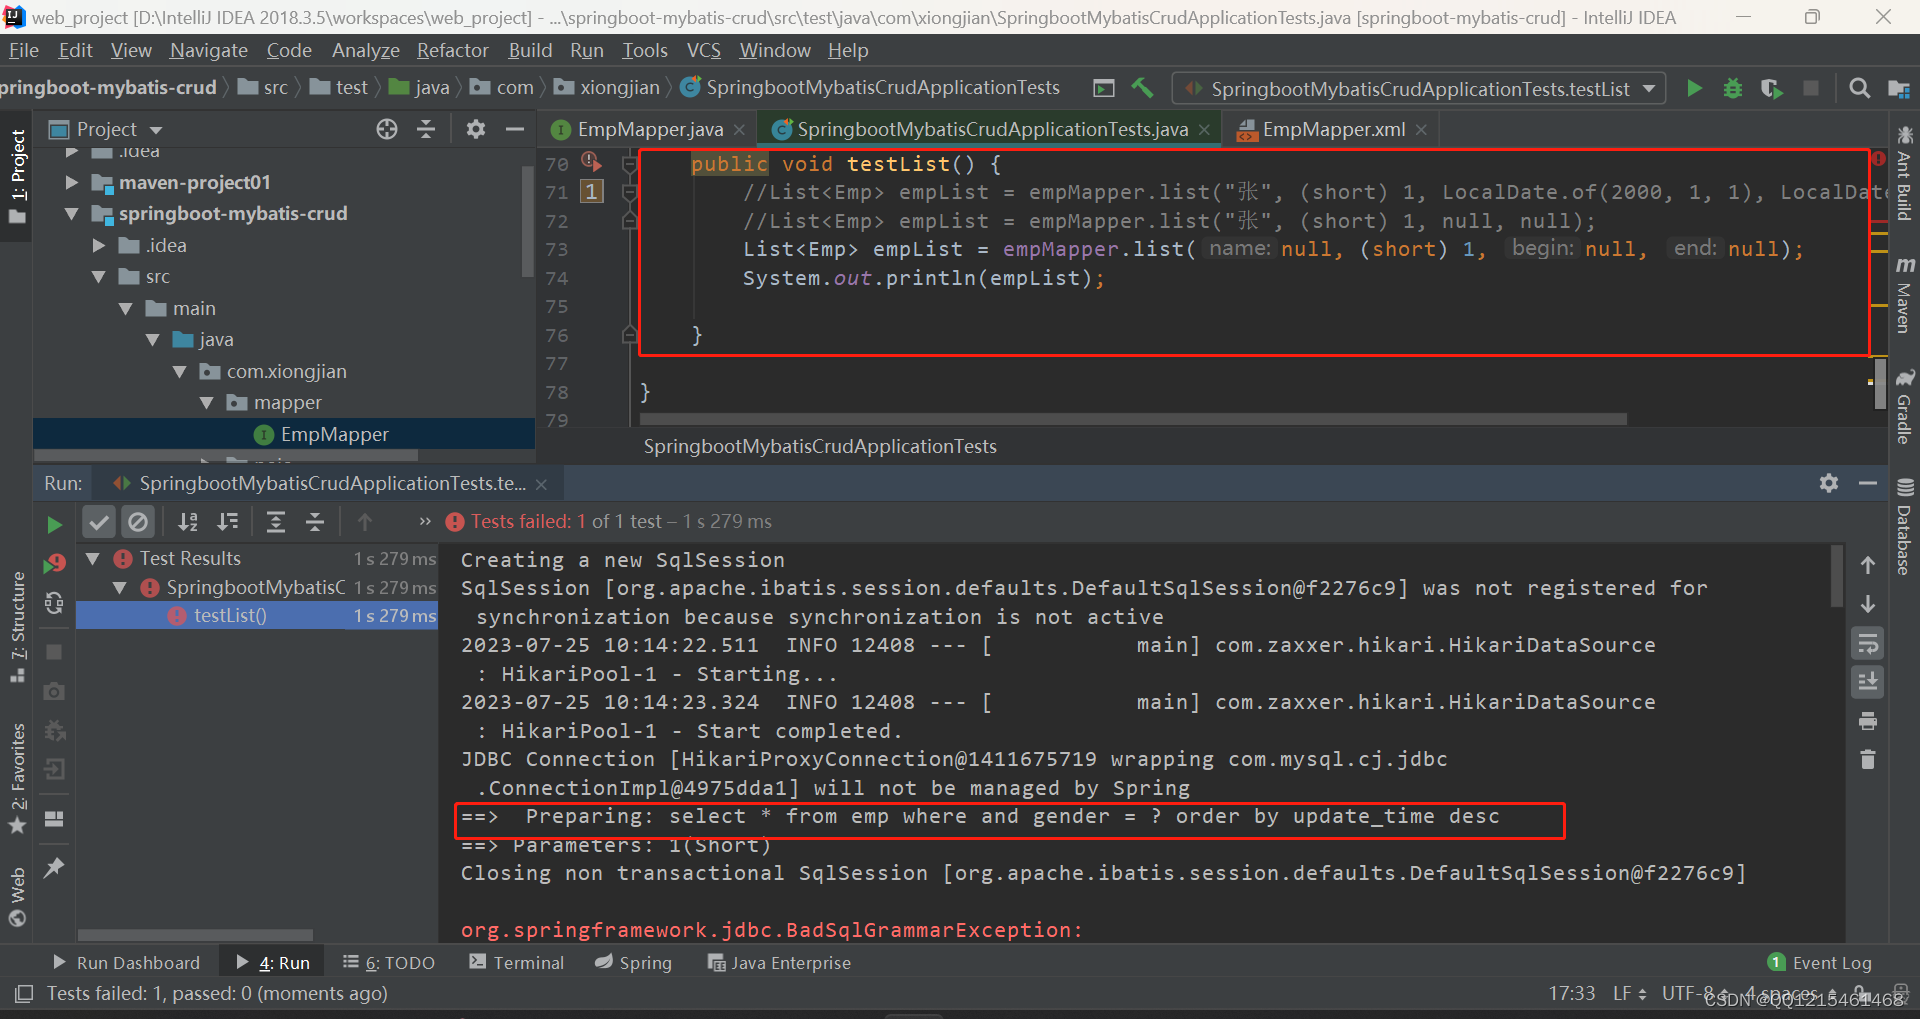Click the locate file crosshair in Project panel
Viewport: 1920px width, 1019px height.
[387, 129]
